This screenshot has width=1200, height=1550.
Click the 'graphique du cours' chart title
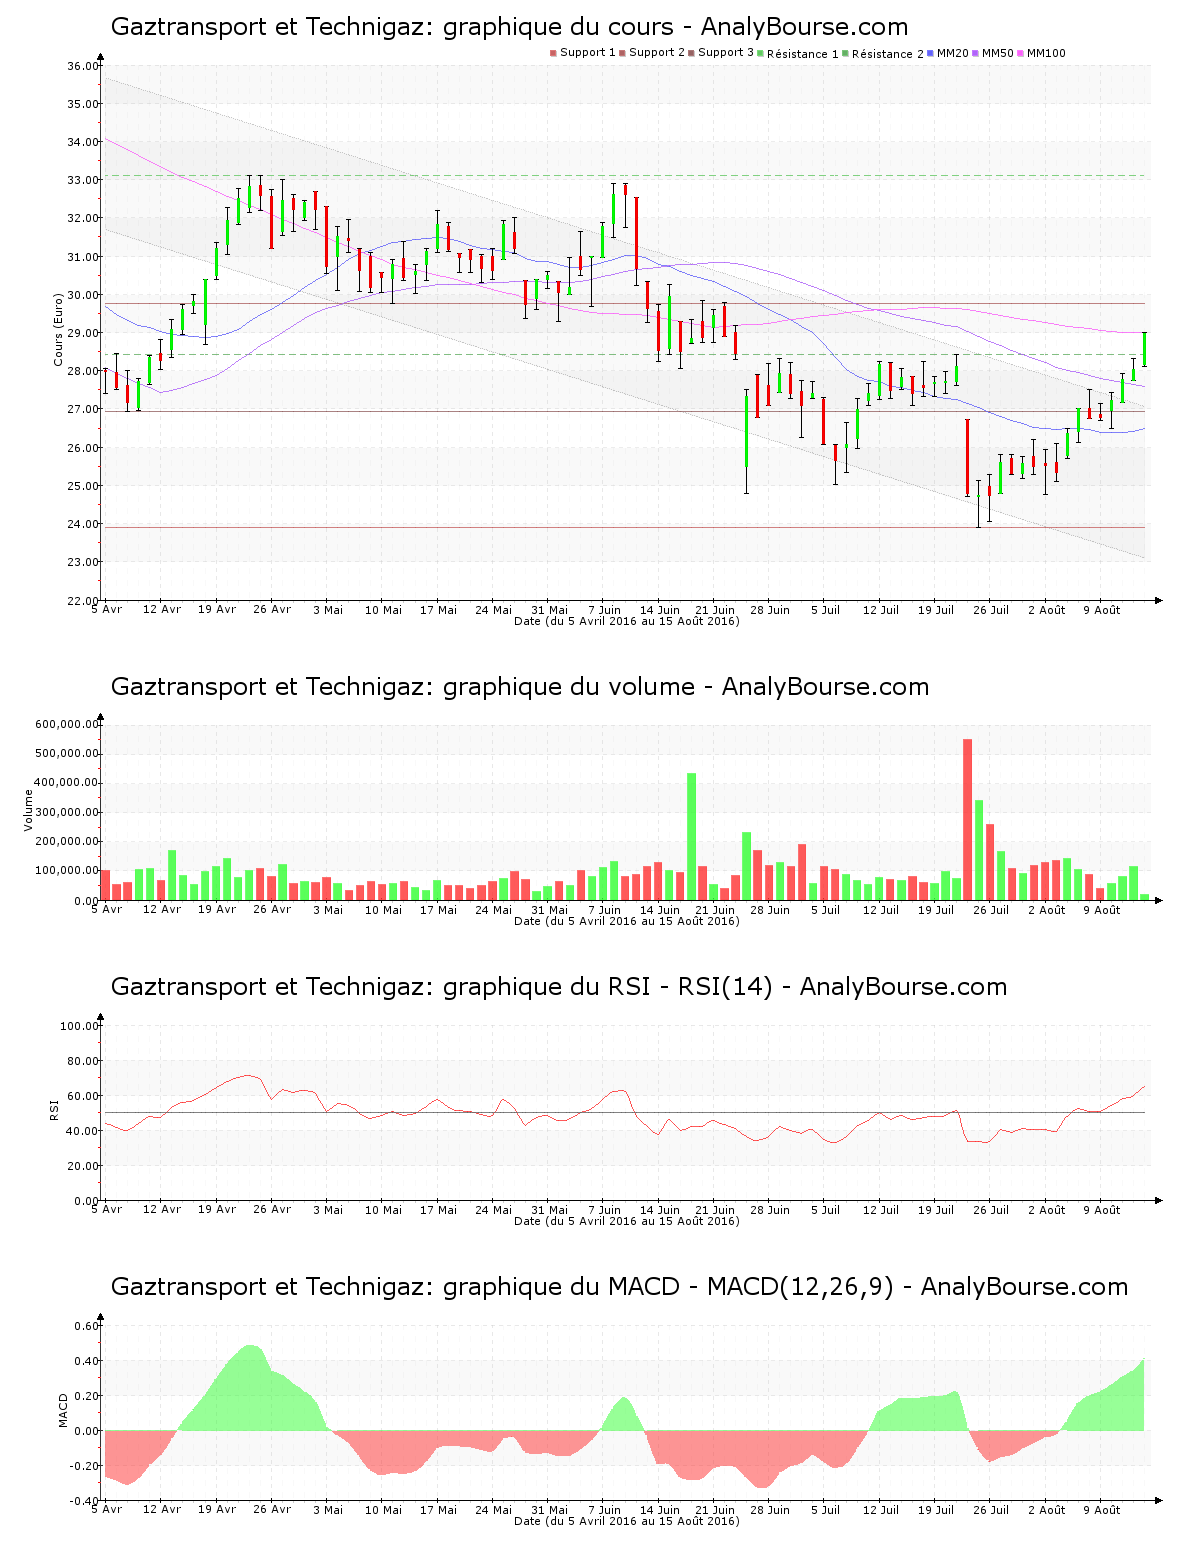click(x=509, y=27)
